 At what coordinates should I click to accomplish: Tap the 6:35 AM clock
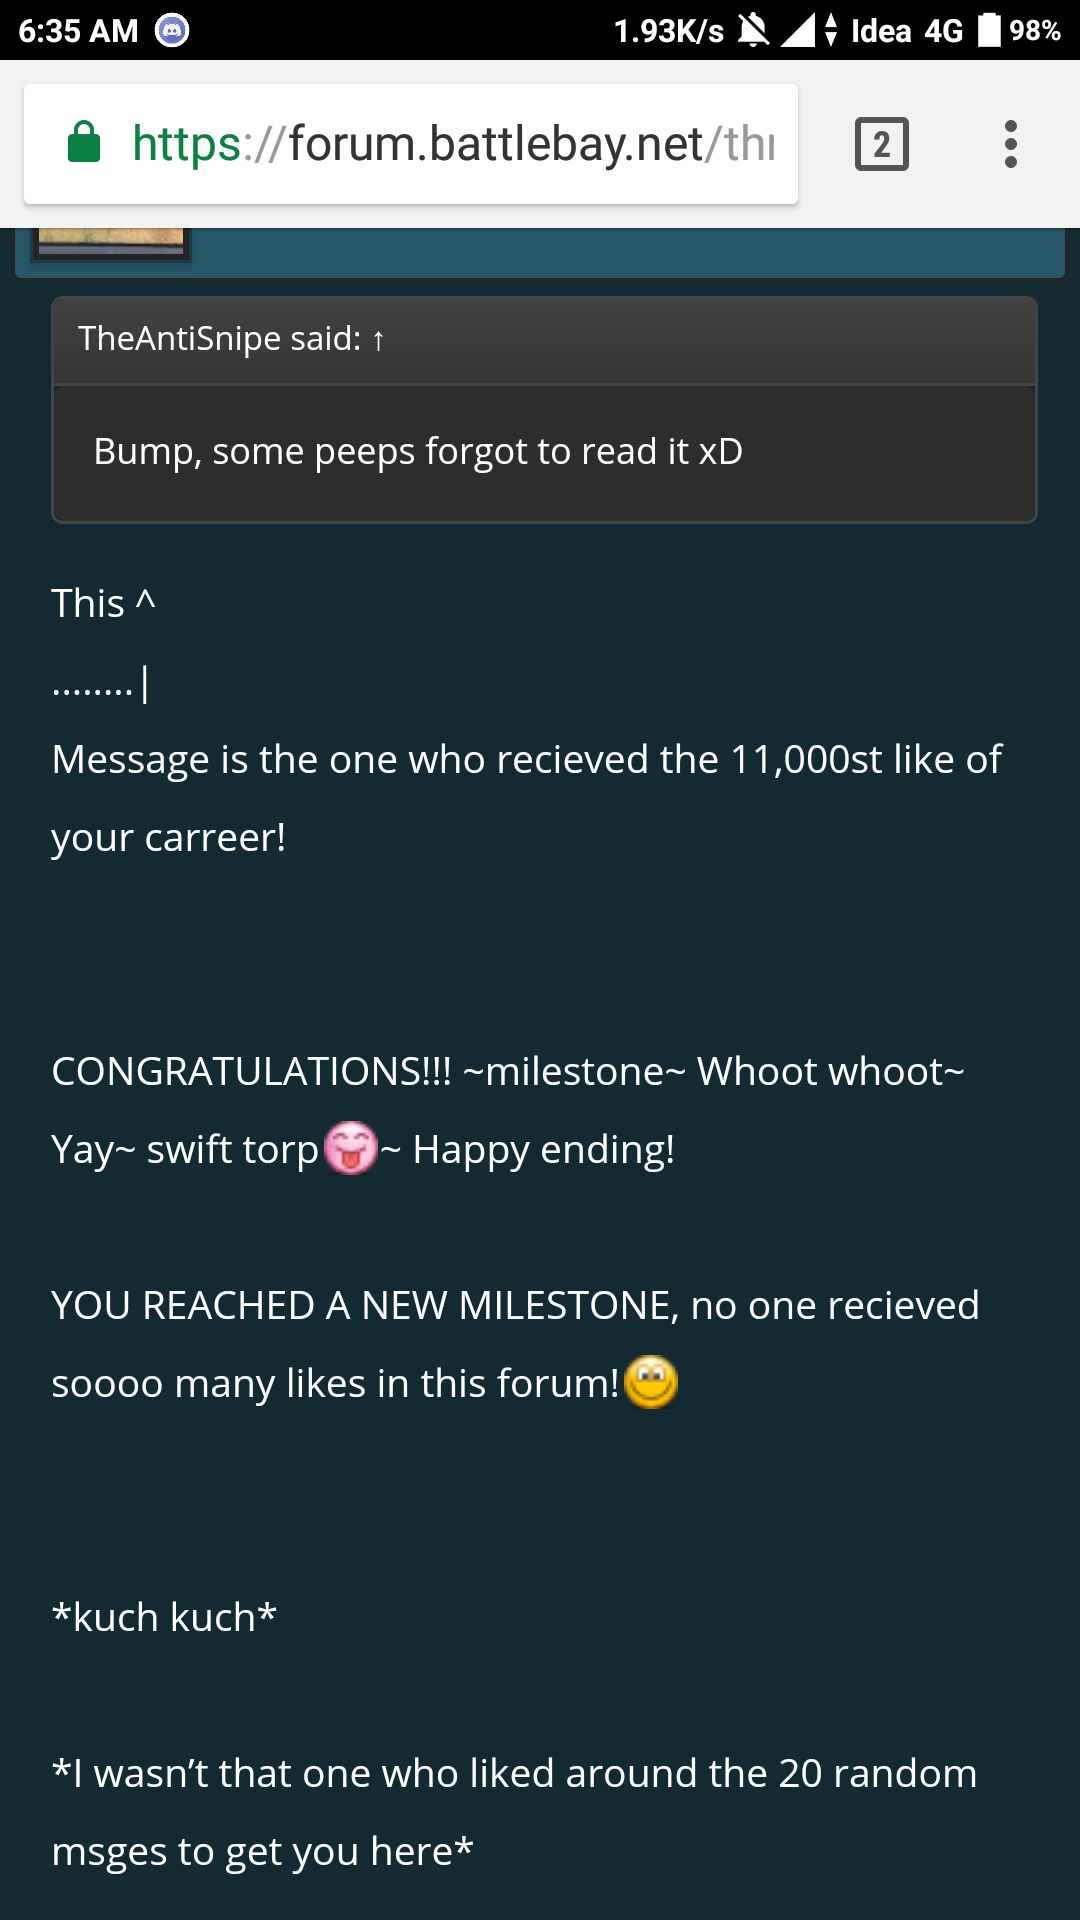tap(78, 31)
